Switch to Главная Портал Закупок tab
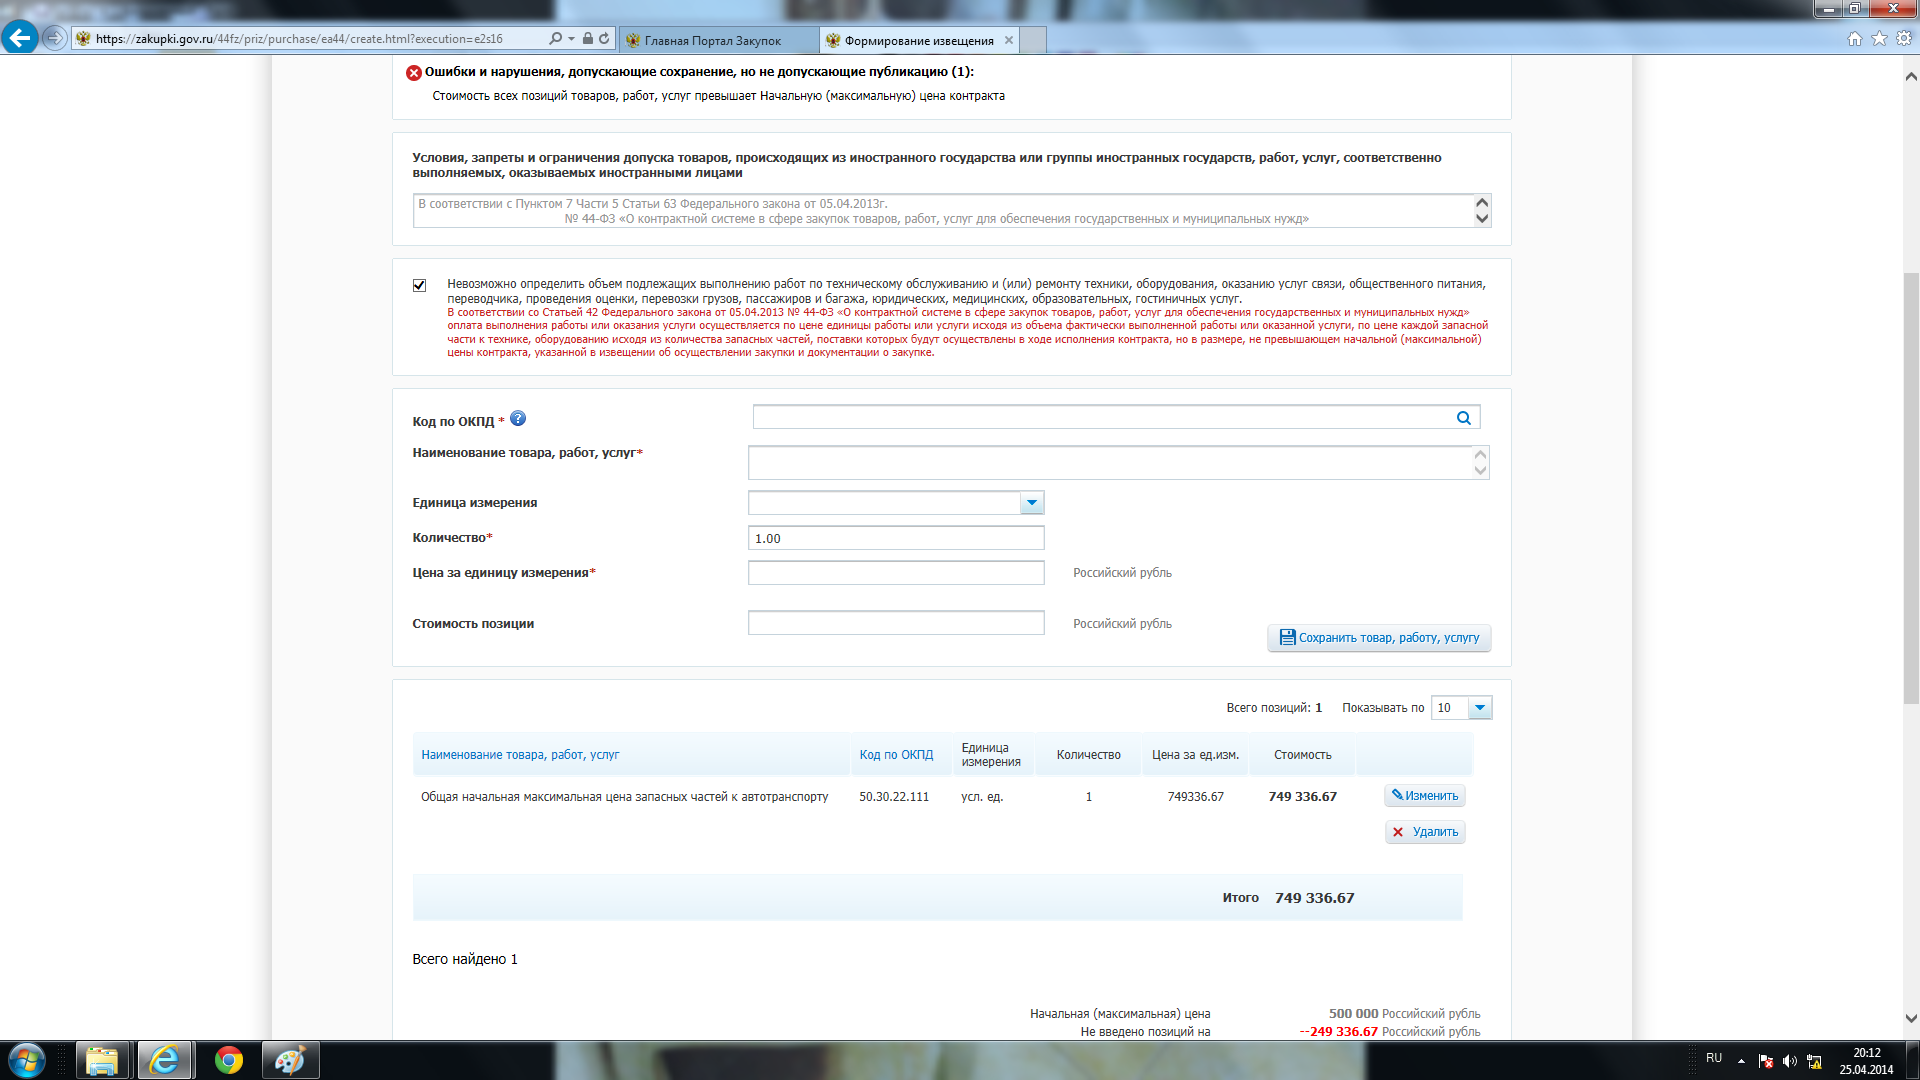Viewport: 1920px width, 1080px height. (713, 41)
